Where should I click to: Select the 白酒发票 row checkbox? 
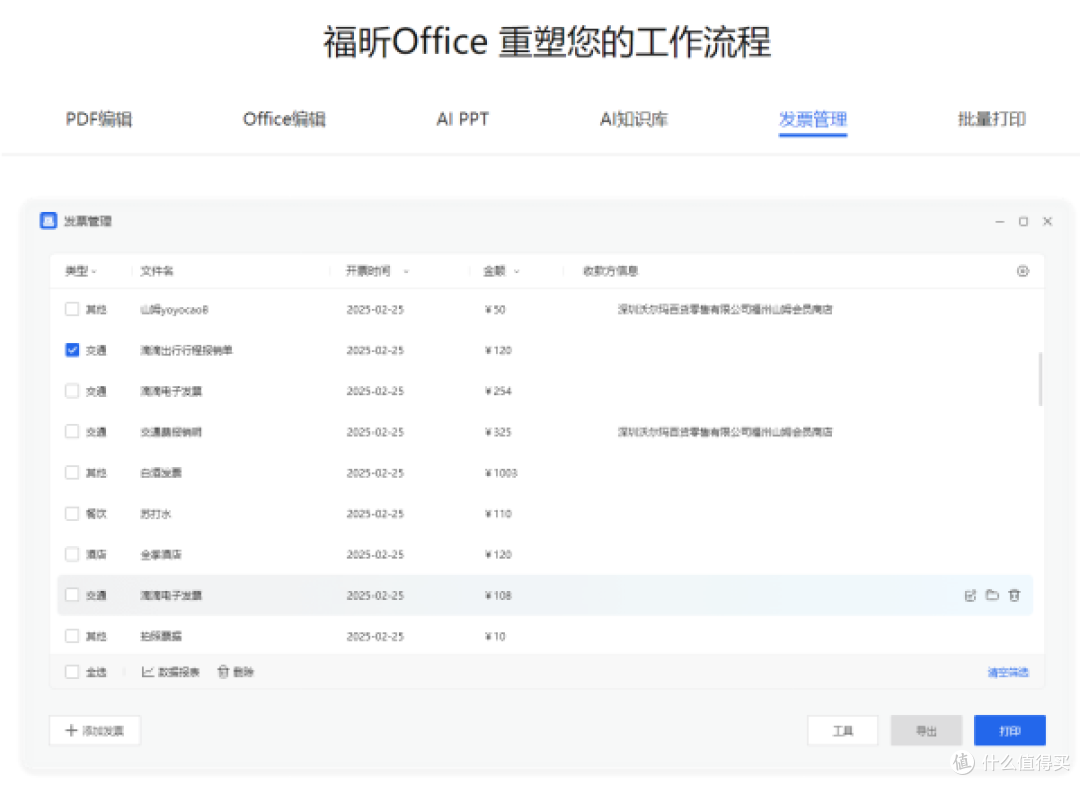72,472
